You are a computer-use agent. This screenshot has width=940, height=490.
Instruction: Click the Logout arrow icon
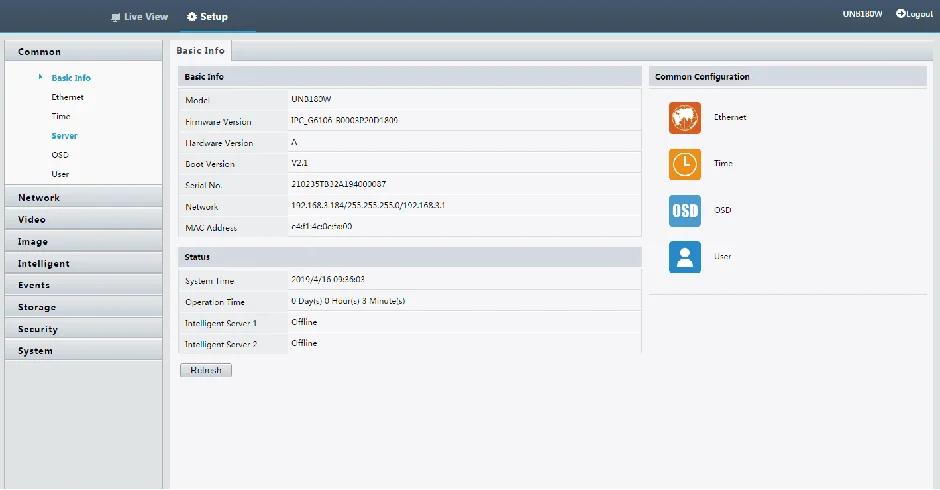click(900, 14)
